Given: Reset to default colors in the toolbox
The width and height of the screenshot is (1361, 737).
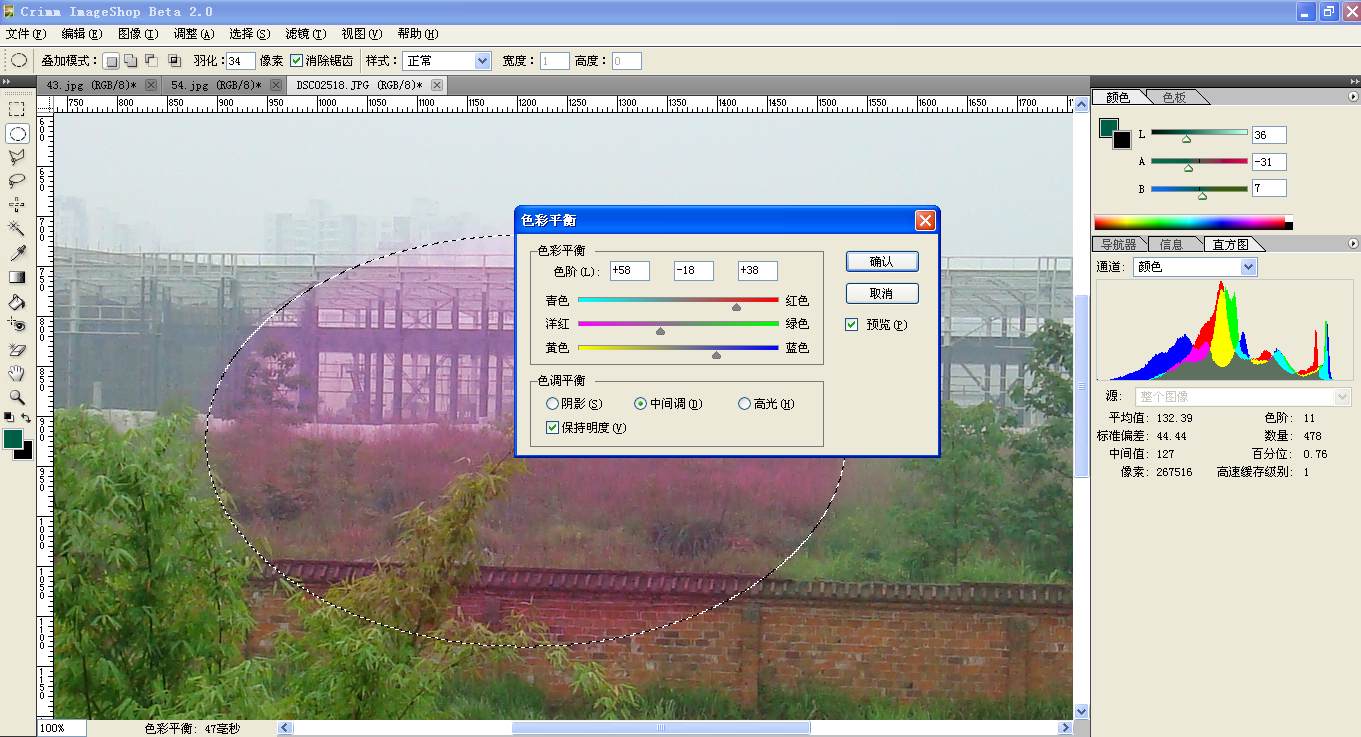Looking at the screenshot, I should (9, 417).
